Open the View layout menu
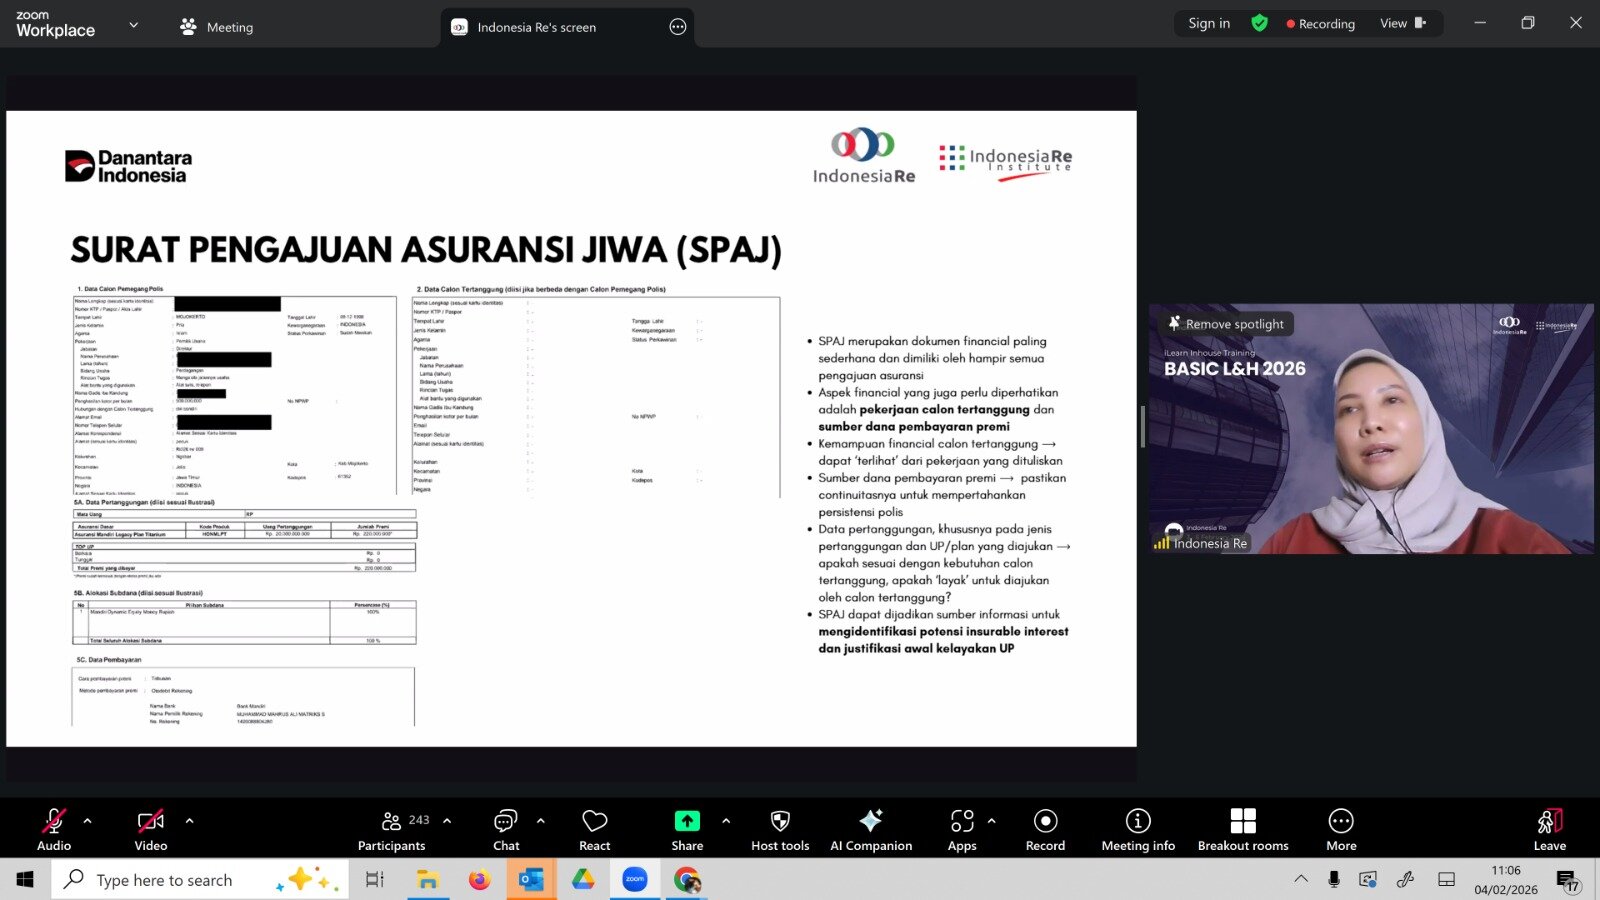1600x900 pixels. (x=1402, y=23)
